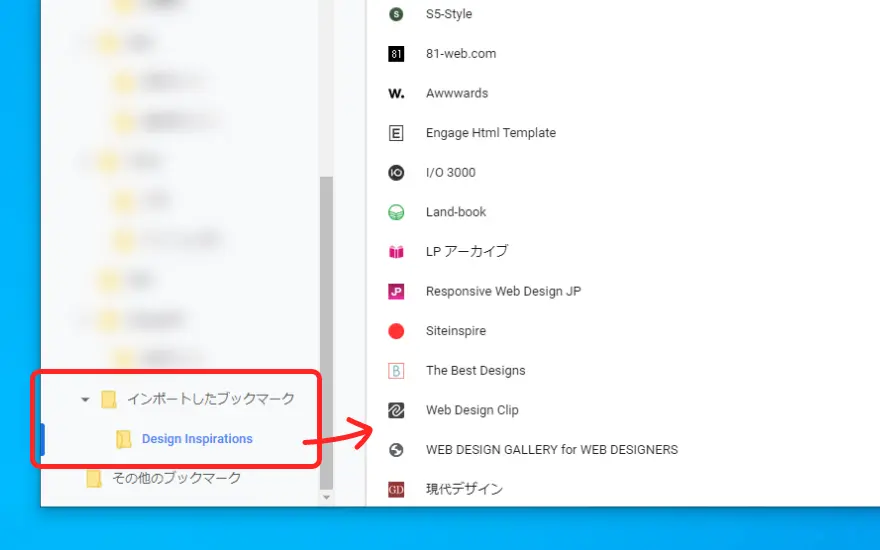
Task: Open WEB DESIGN GALLERY for WEB DESIGNERS
Action: click(552, 450)
